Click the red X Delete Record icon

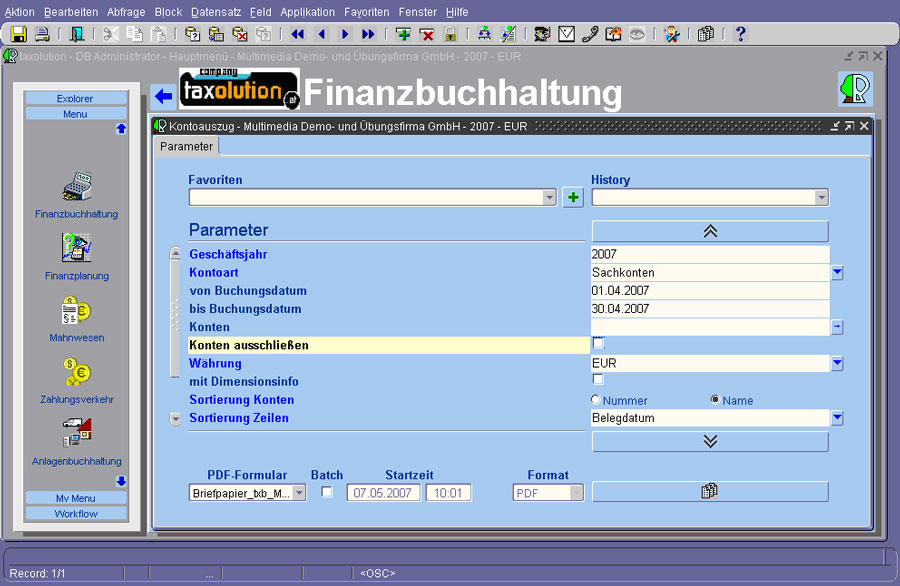tap(427, 34)
